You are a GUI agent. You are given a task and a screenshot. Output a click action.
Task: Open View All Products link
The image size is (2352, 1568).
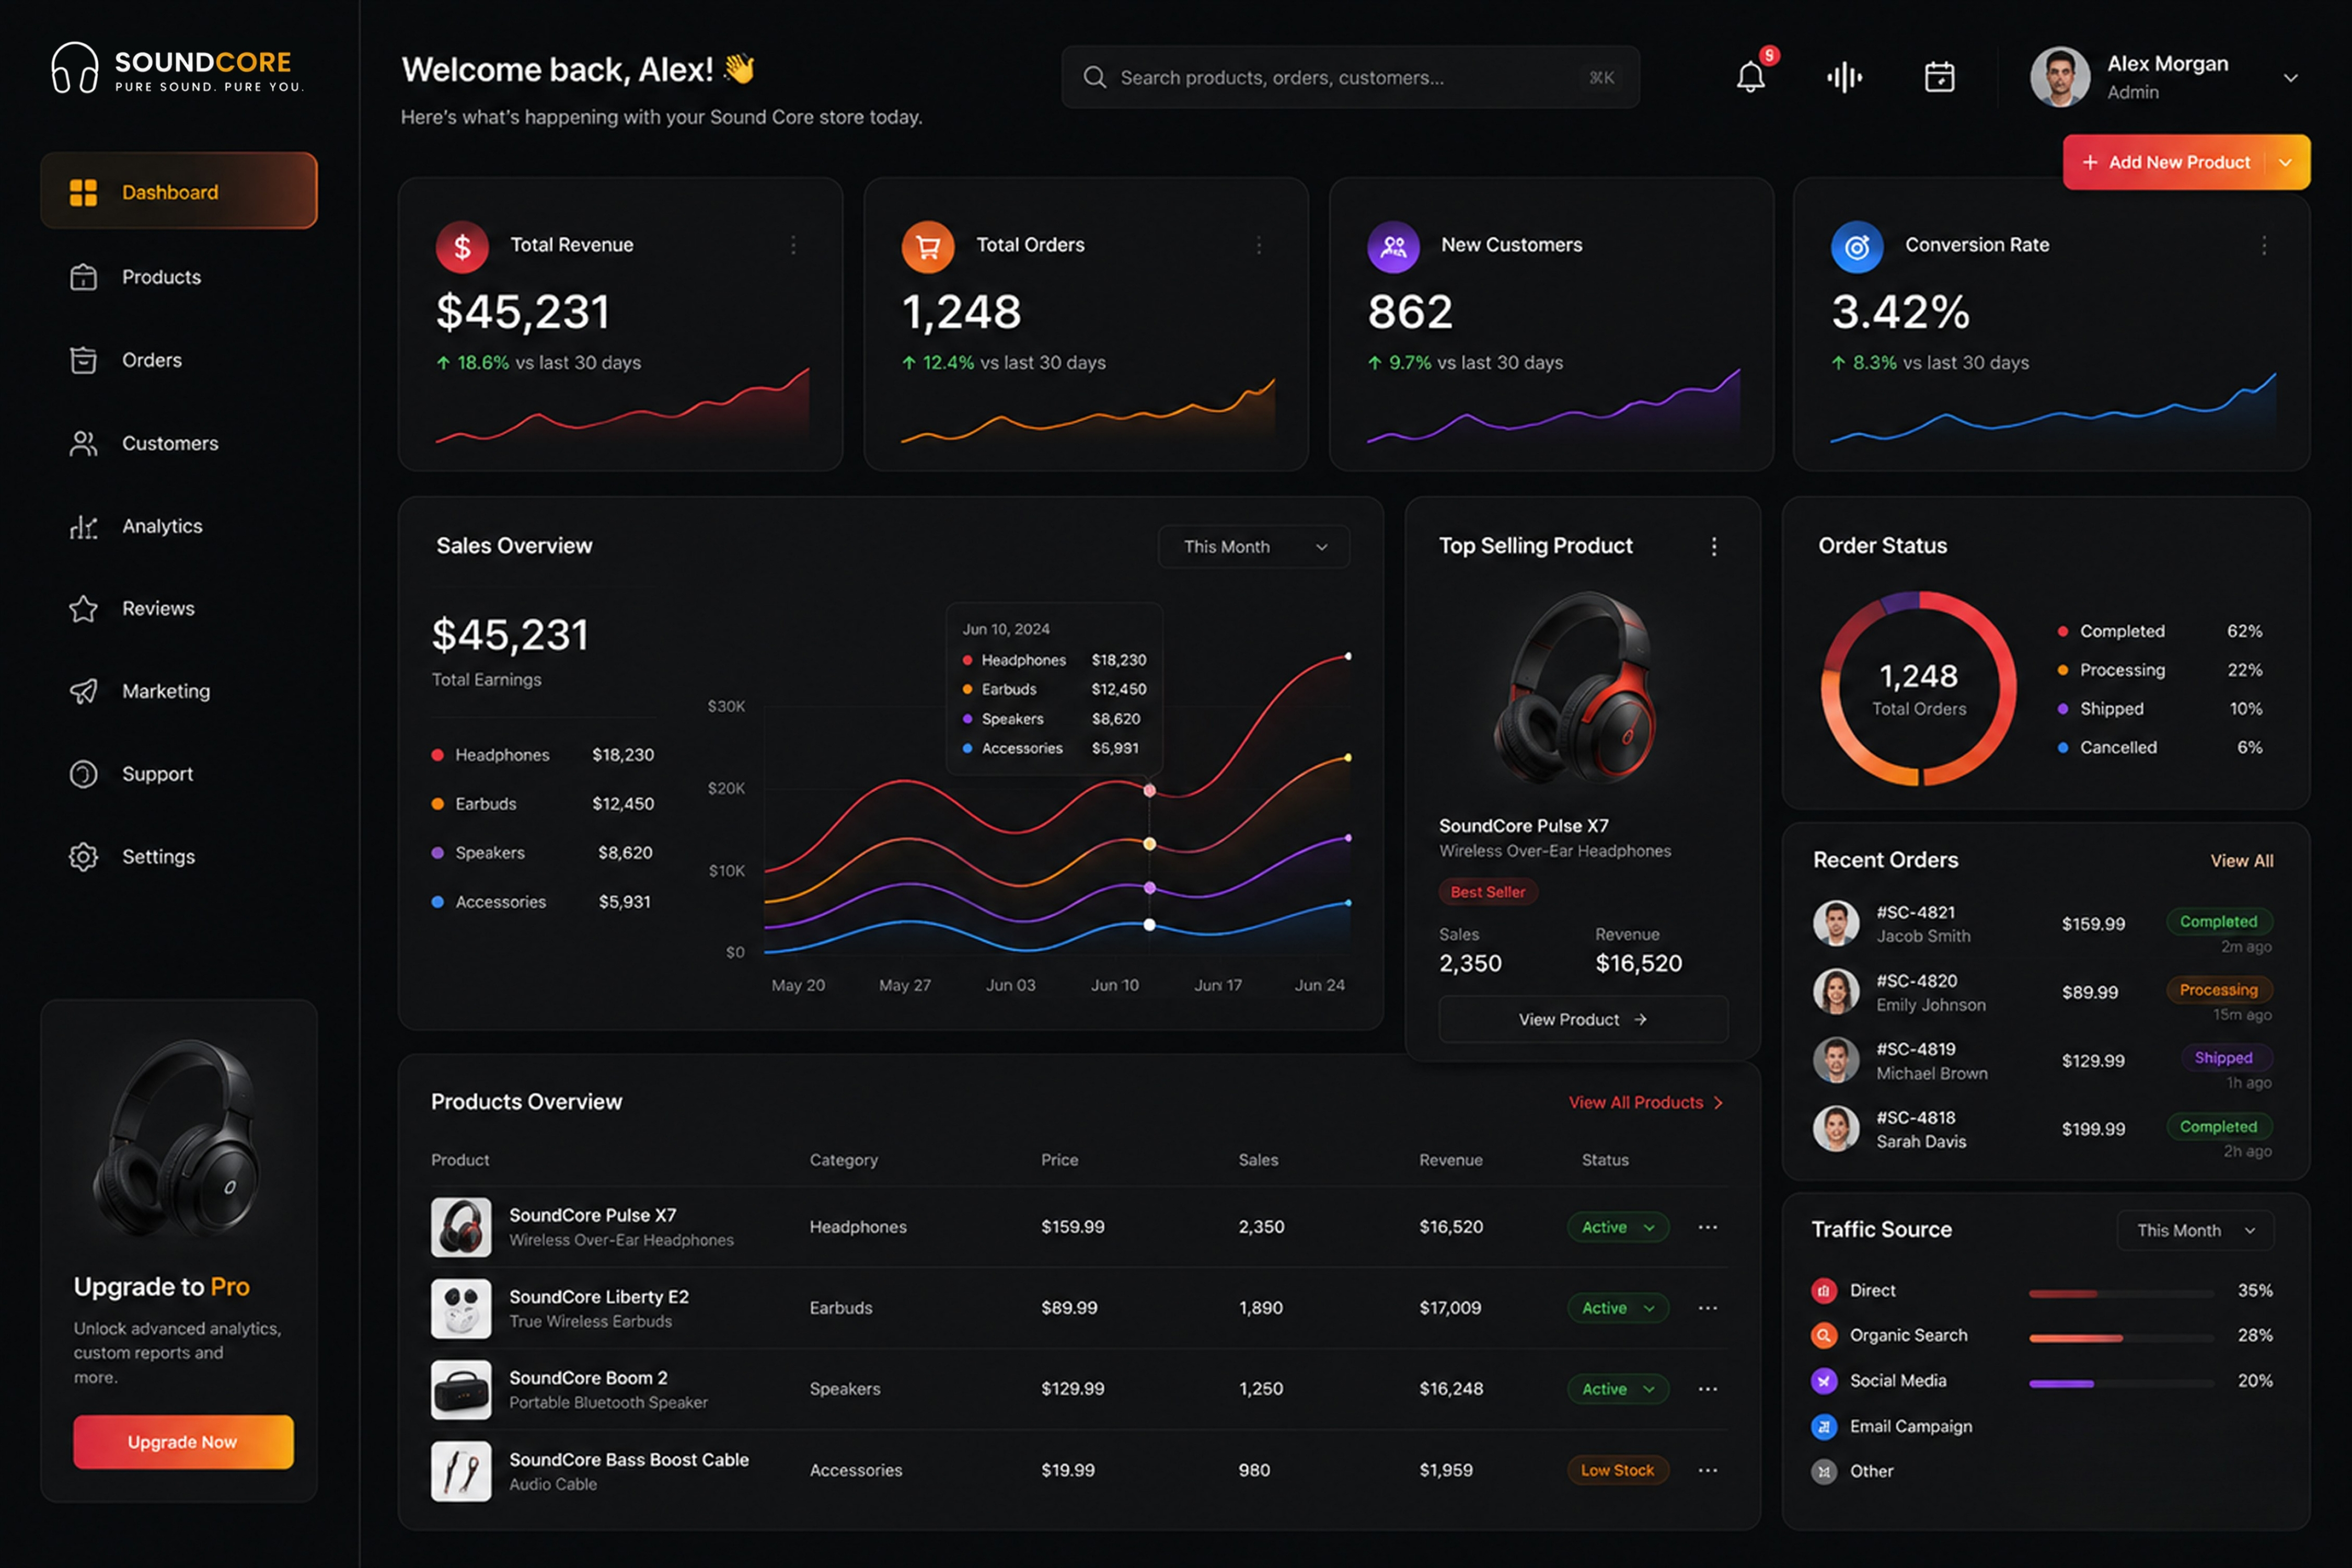(1646, 1102)
